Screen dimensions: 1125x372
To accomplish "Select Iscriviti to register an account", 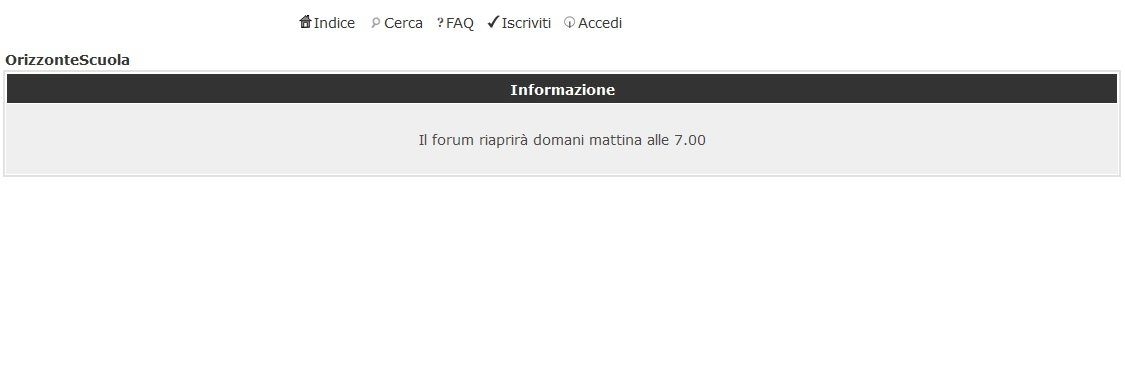I will (526, 23).
